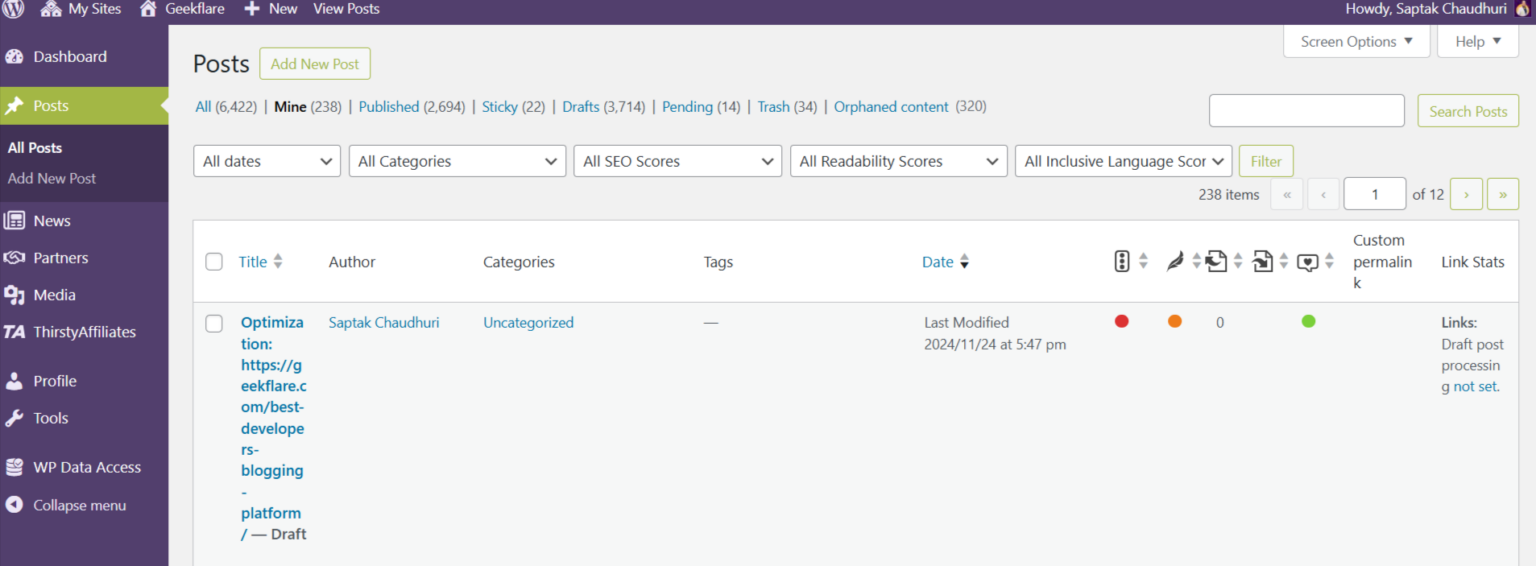Image resolution: width=1536 pixels, height=566 pixels.
Task: Sort by readability score feather icon
Action: [1176, 261]
